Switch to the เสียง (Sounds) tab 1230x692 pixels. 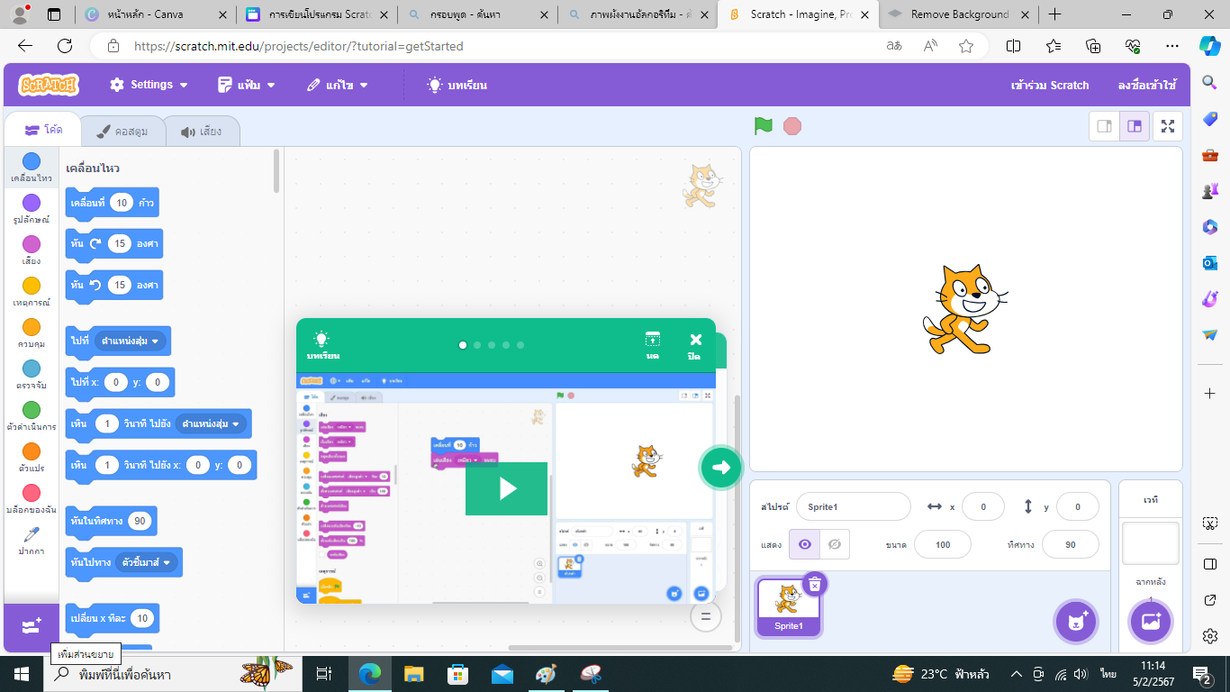click(x=201, y=131)
